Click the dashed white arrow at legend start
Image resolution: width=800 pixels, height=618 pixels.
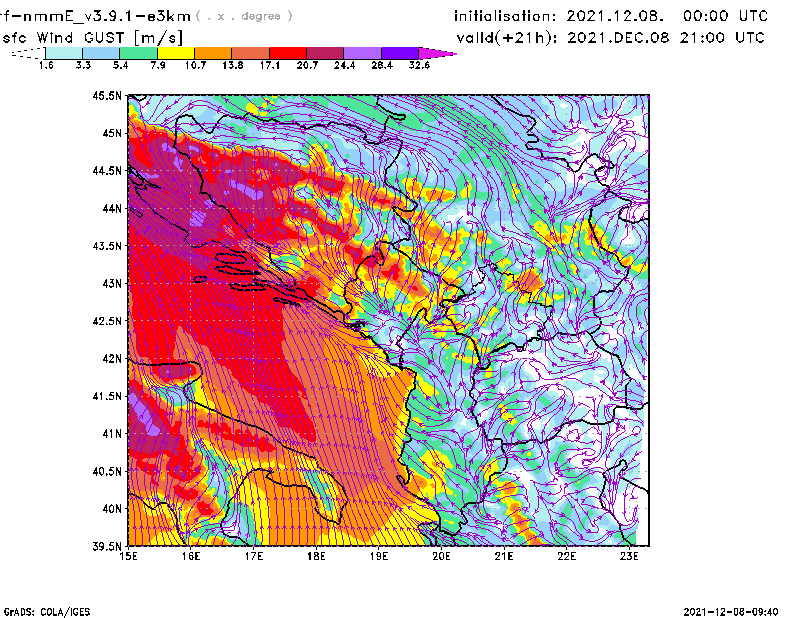28,53
